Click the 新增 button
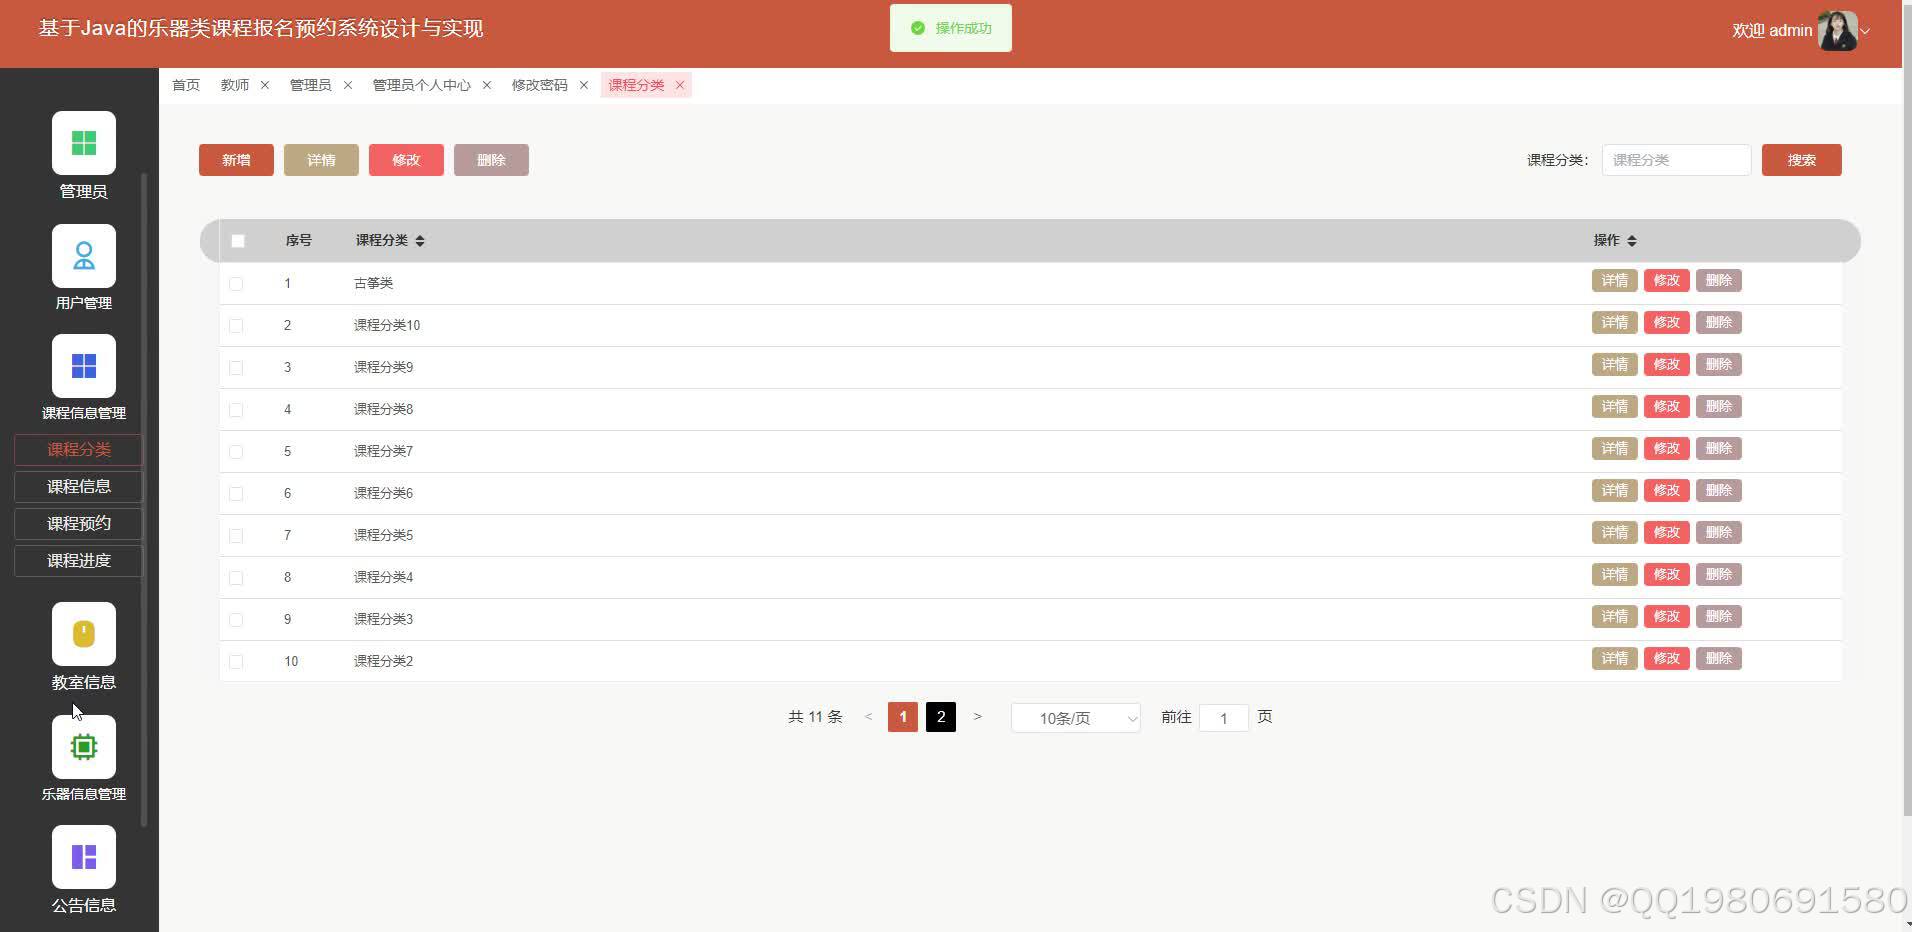1912x932 pixels. point(236,160)
